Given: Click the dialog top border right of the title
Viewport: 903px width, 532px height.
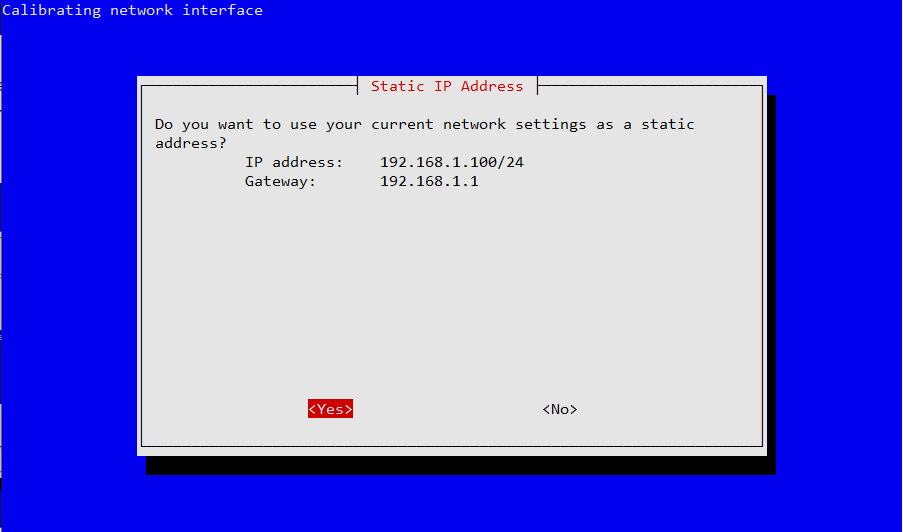Looking at the screenshot, I should (x=650, y=86).
